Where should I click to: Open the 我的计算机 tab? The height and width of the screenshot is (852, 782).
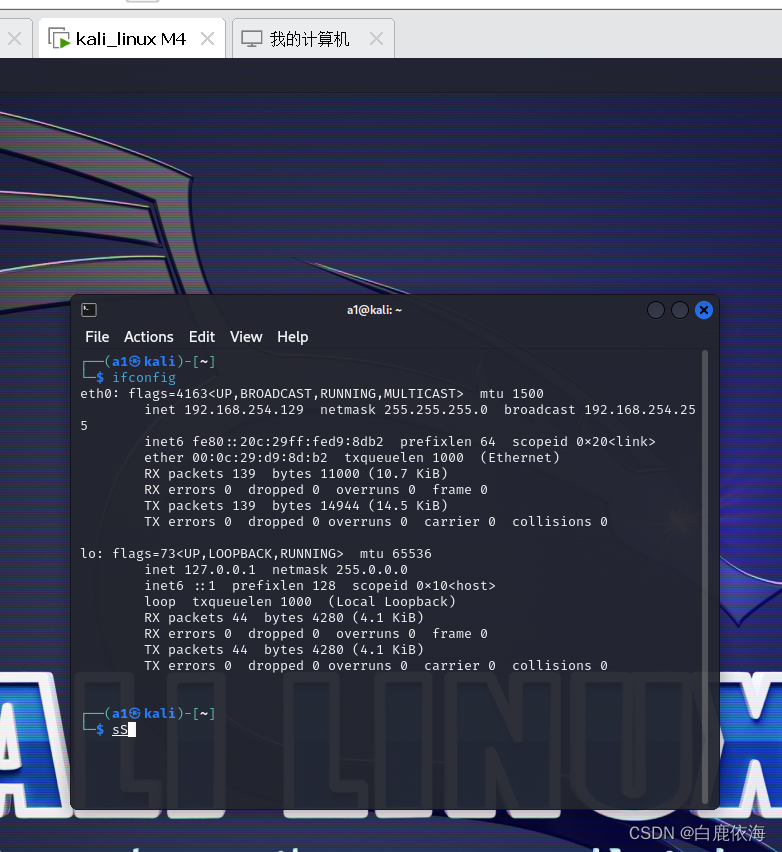[x=312, y=39]
